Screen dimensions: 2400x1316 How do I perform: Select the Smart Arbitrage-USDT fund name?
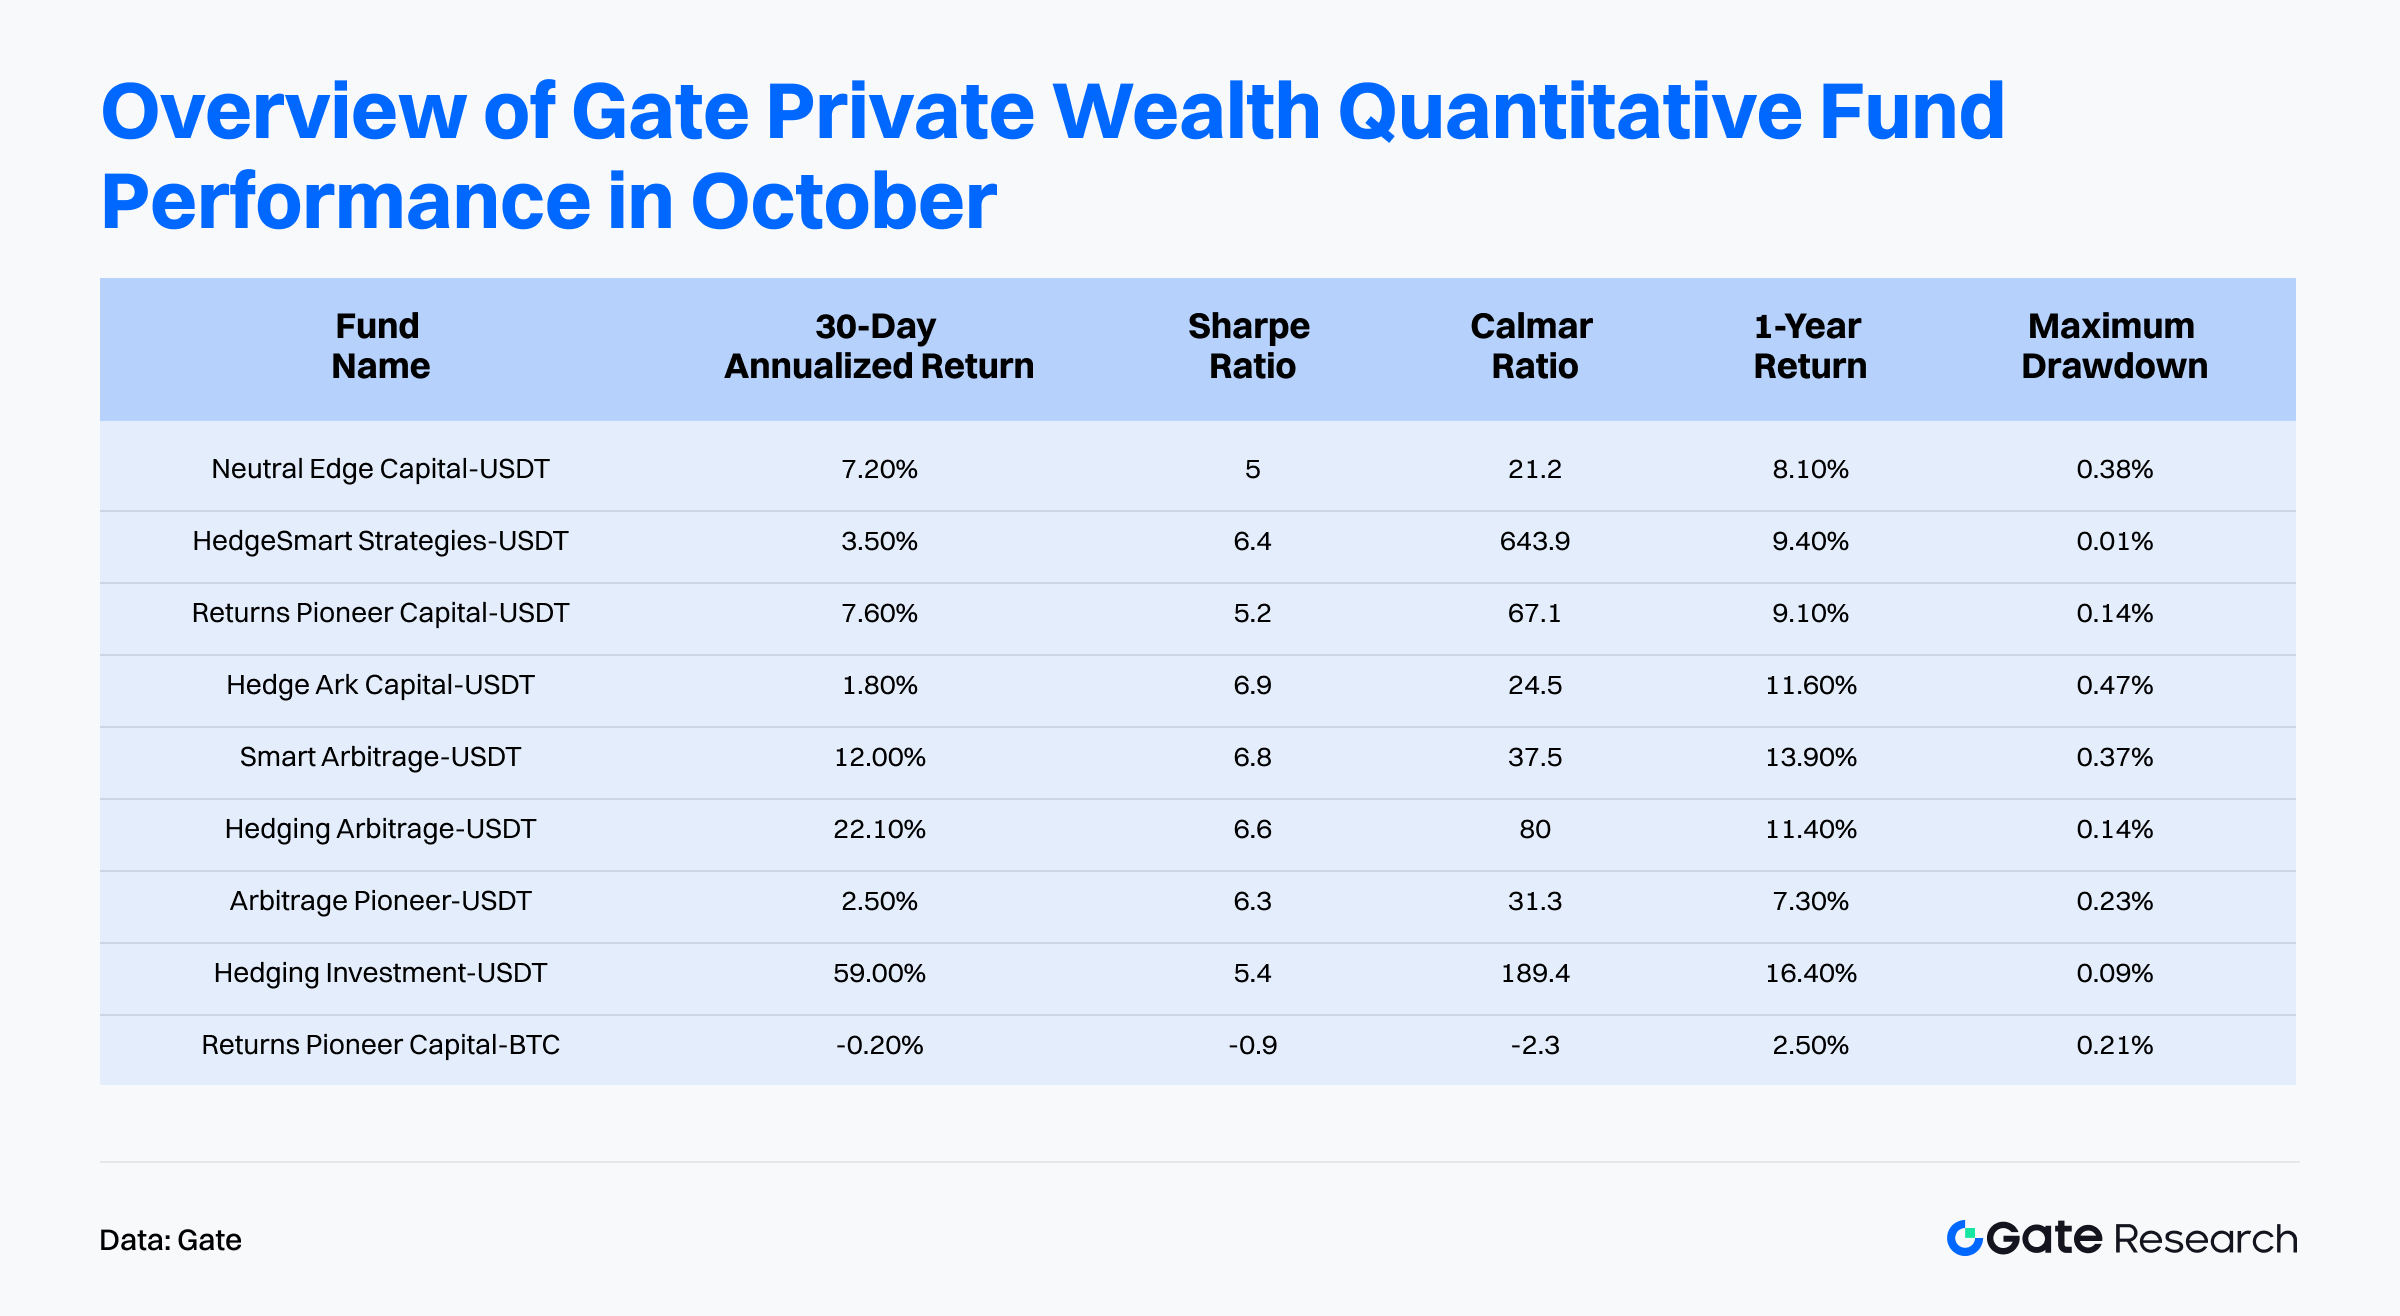[x=380, y=757]
